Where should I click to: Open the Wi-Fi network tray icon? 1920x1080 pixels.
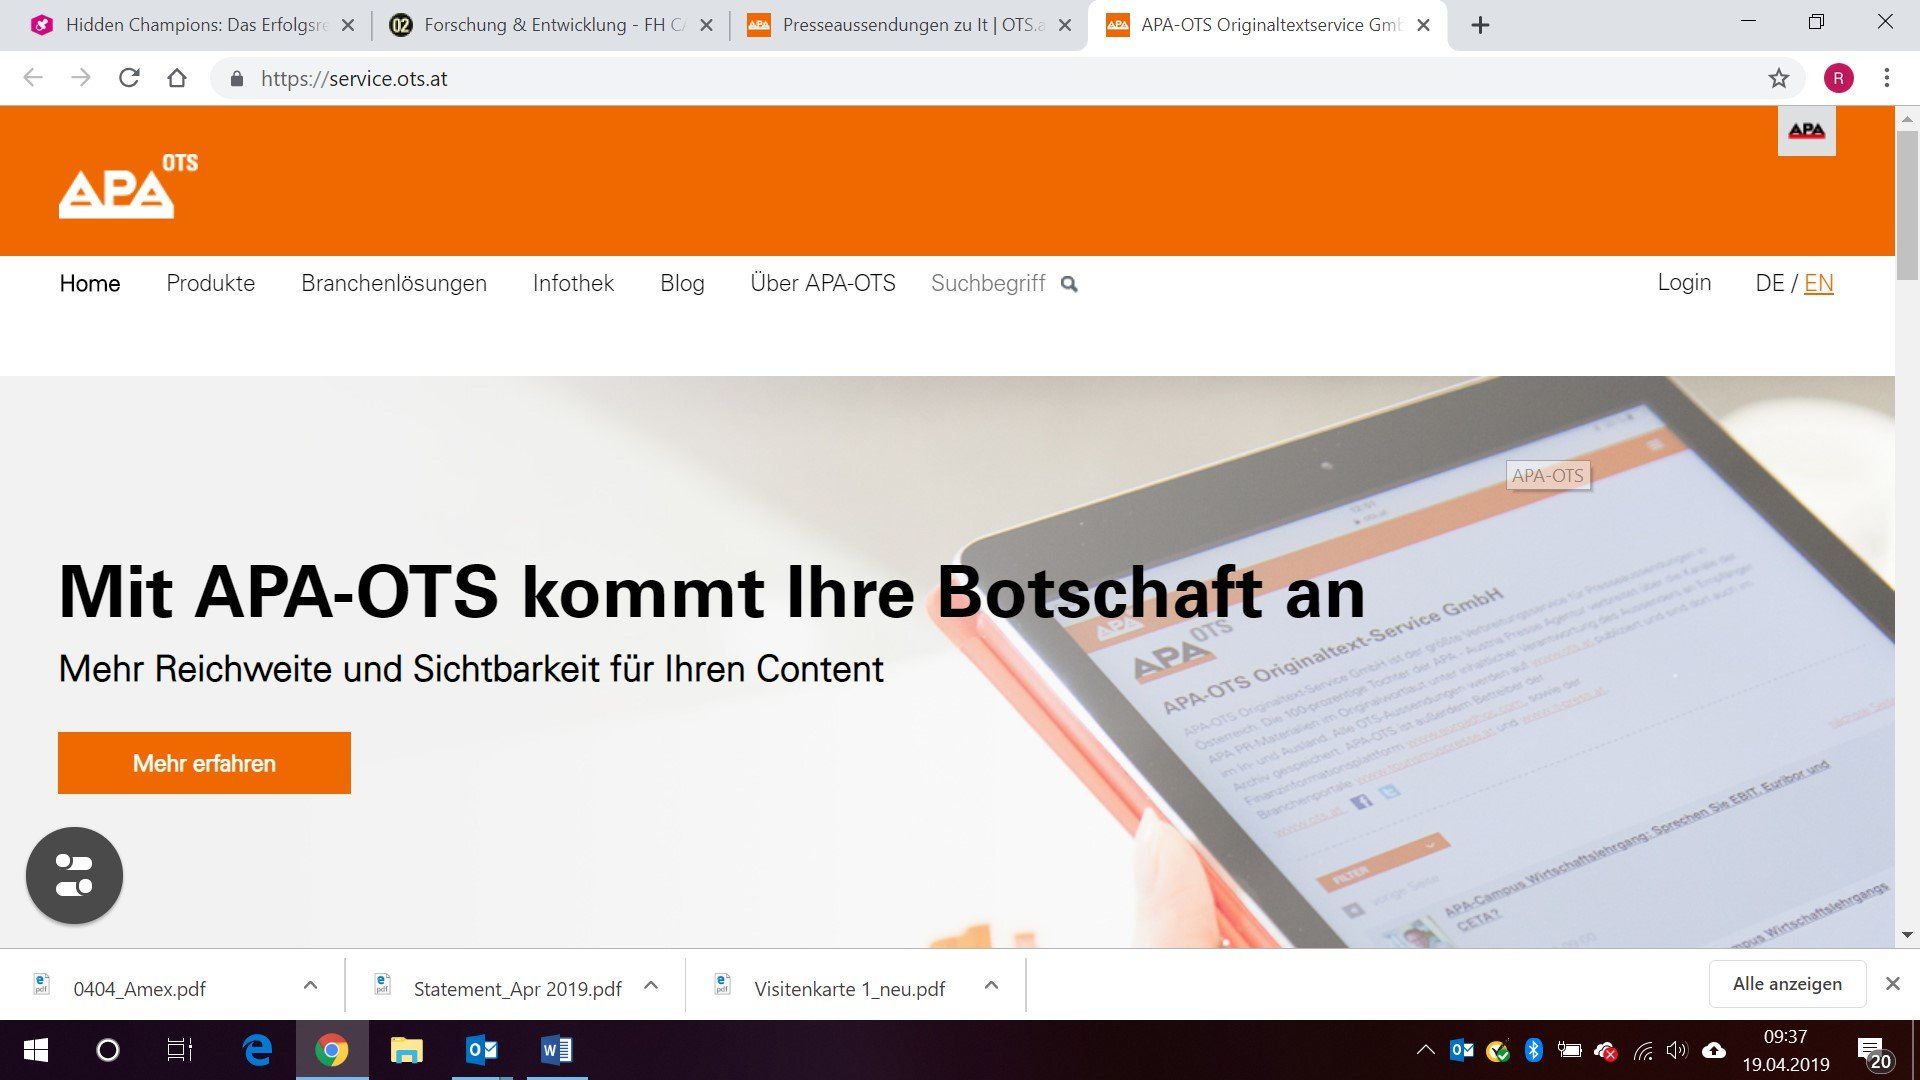pyautogui.click(x=1643, y=1051)
